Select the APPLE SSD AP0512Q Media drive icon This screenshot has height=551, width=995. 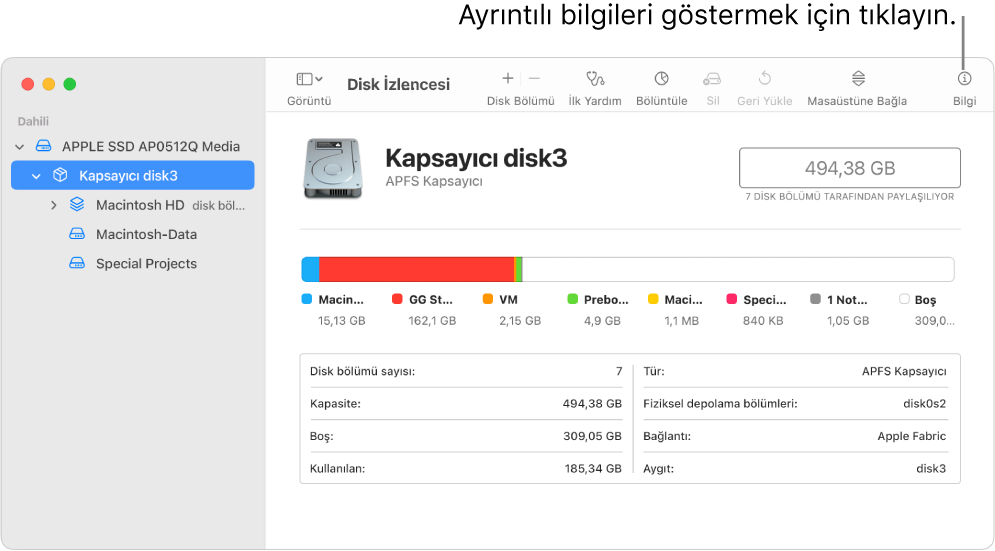pos(43,146)
